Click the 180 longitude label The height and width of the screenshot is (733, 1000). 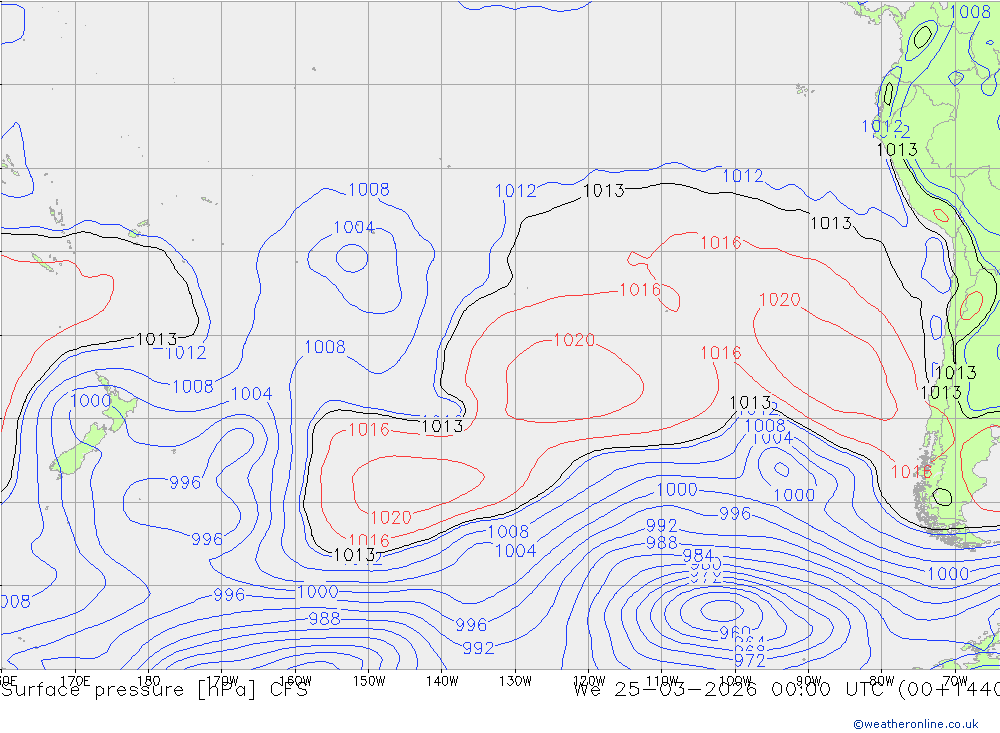point(149,681)
